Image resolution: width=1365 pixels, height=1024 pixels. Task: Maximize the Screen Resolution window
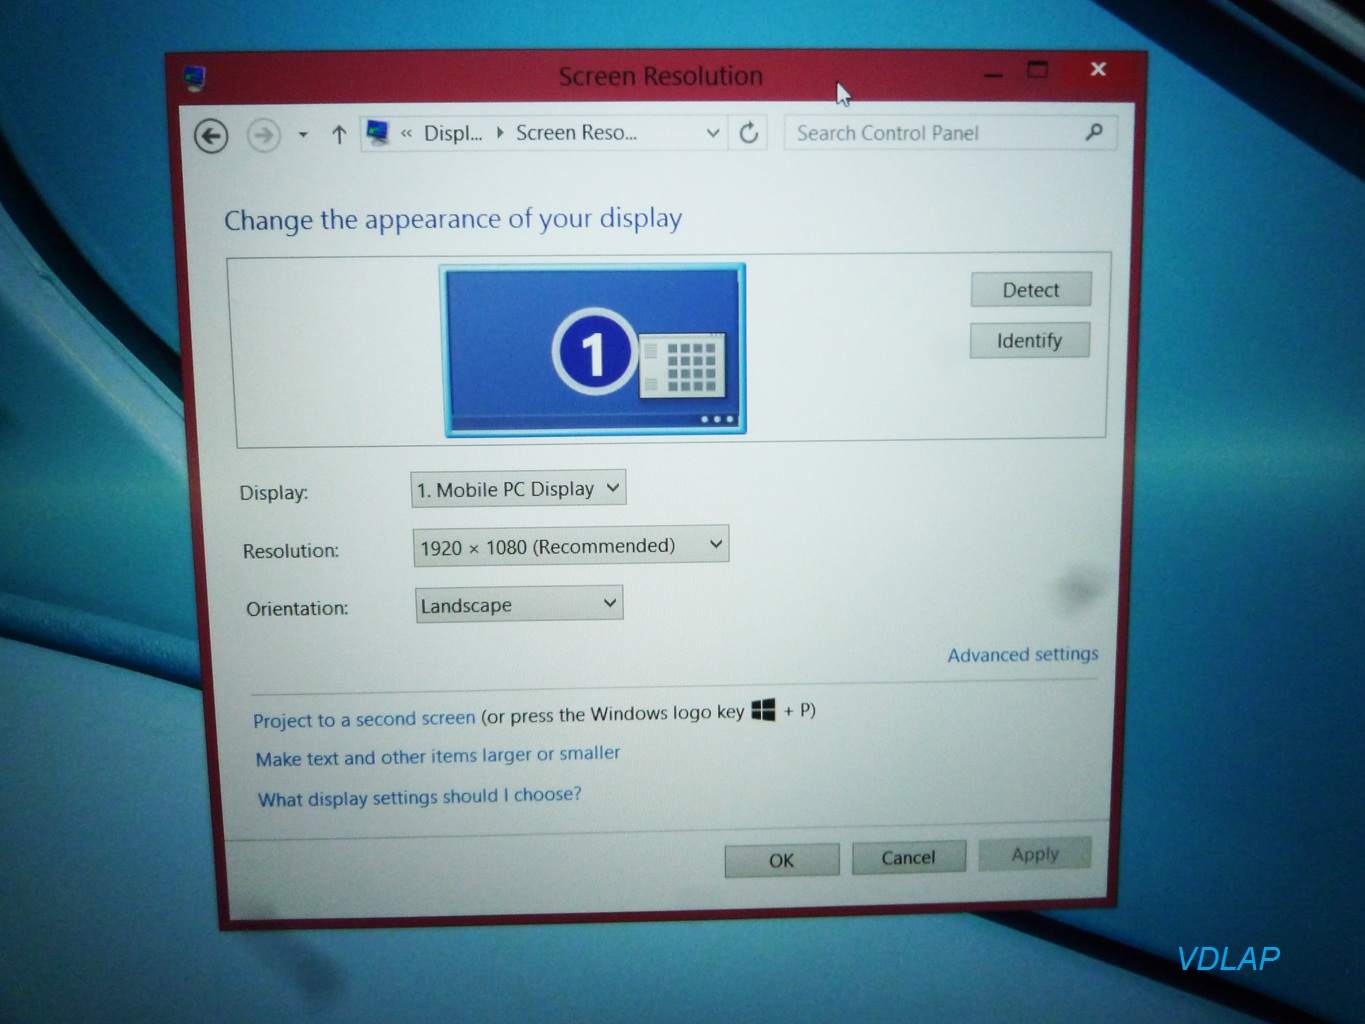point(1038,70)
